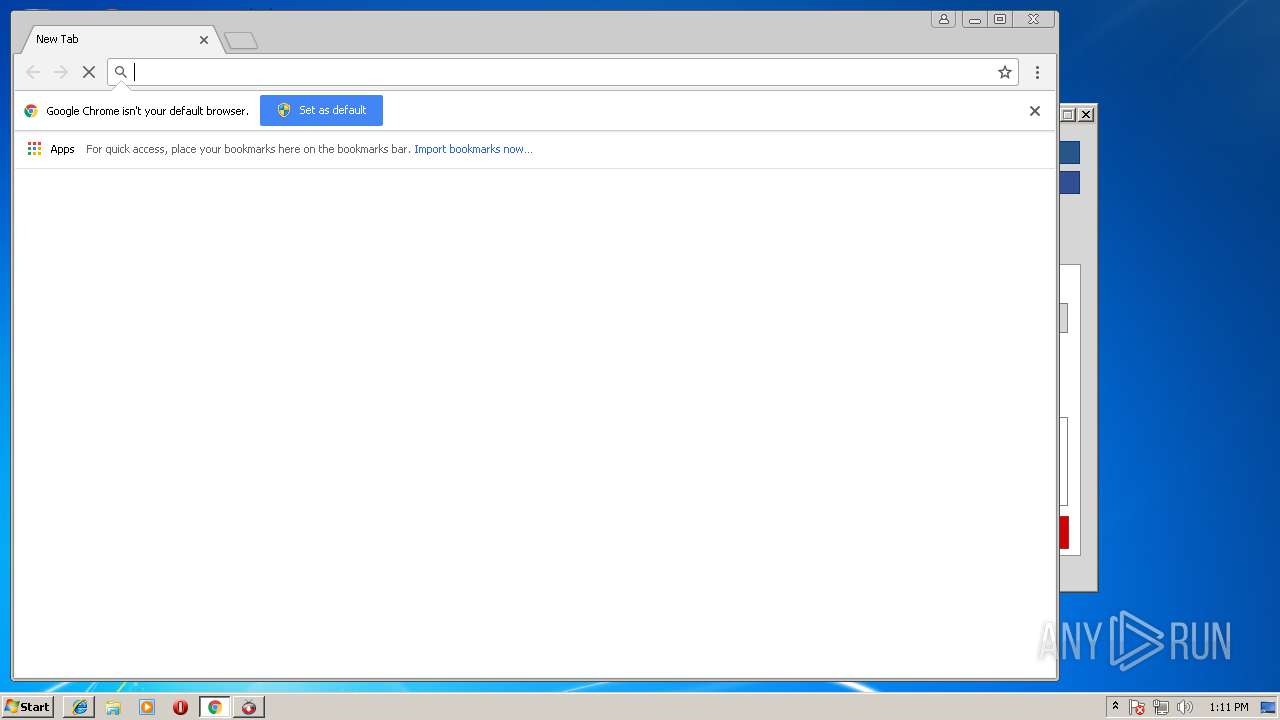
Task: Open Windows Explorer from the taskbar
Action: coord(113,707)
